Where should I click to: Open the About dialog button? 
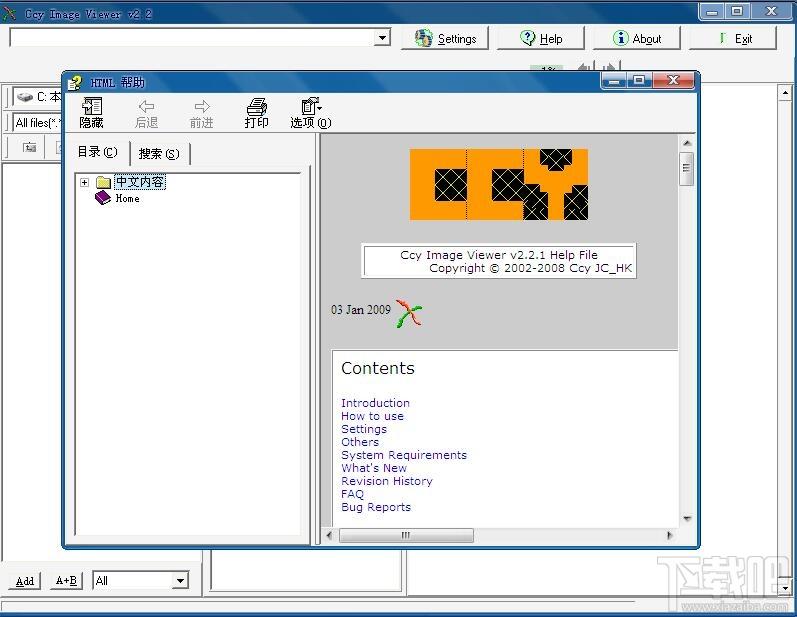[x=636, y=39]
